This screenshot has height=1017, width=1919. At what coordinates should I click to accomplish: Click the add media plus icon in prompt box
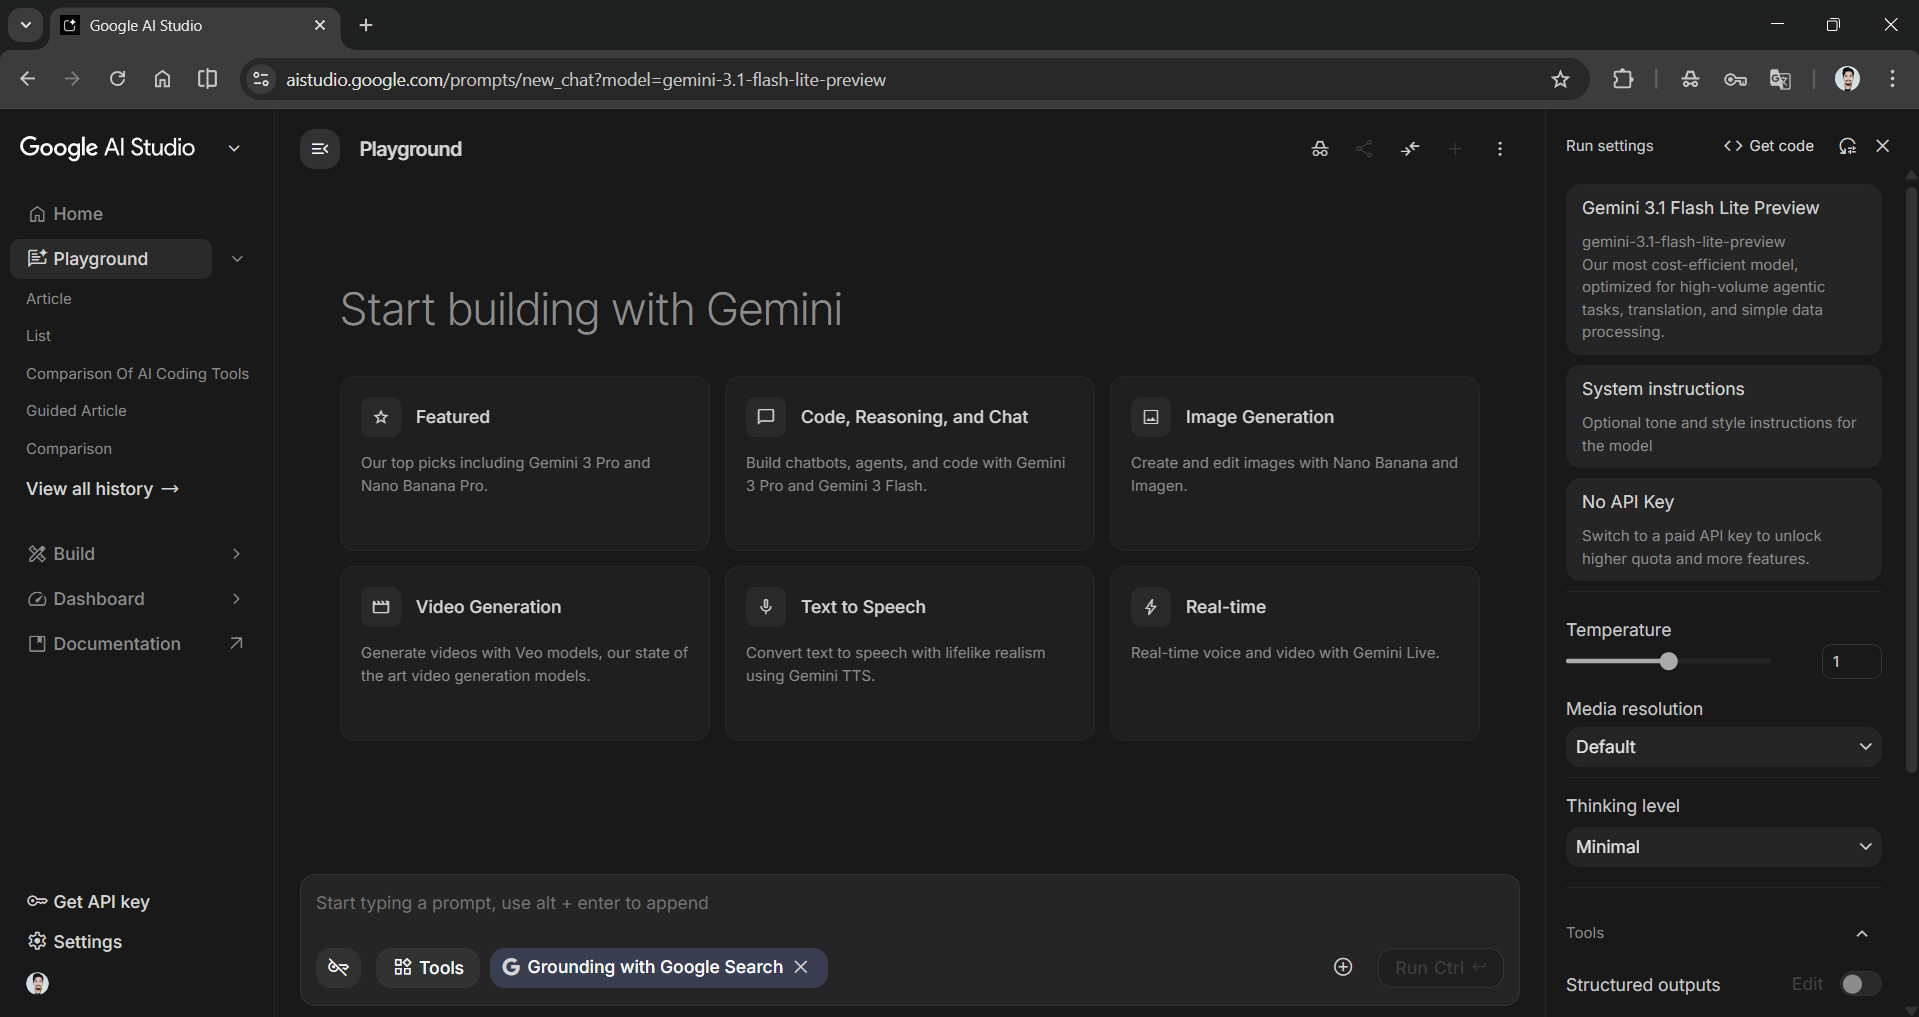[1343, 967]
